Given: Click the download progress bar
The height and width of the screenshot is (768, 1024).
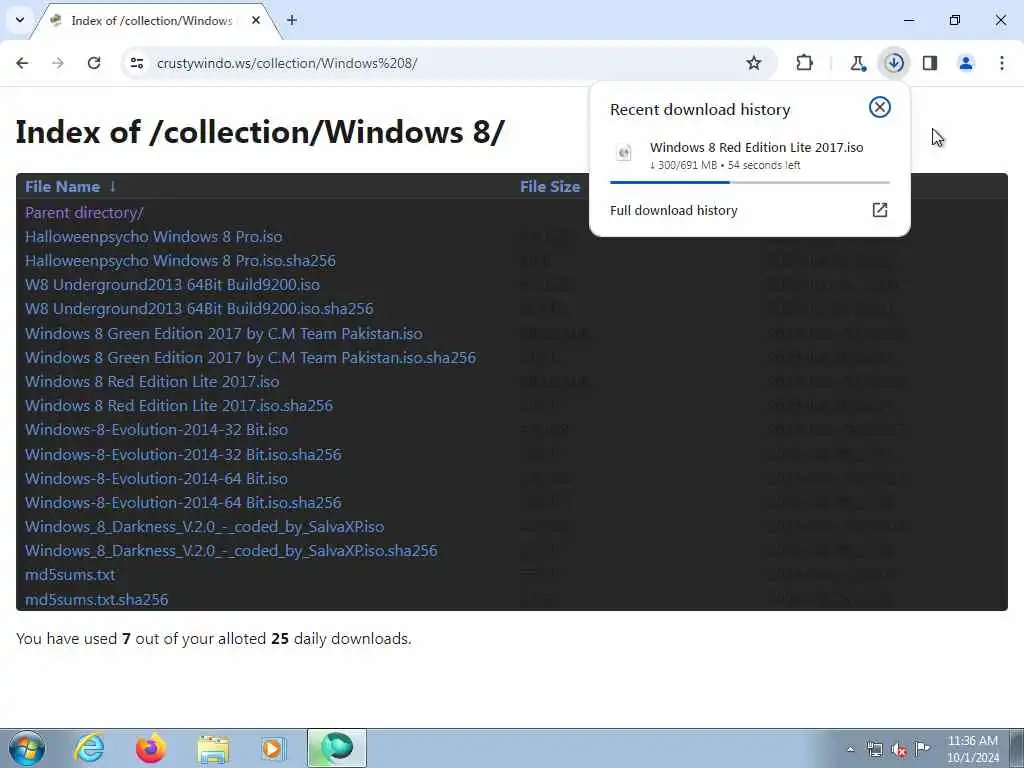Looking at the screenshot, I should [750, 182].
